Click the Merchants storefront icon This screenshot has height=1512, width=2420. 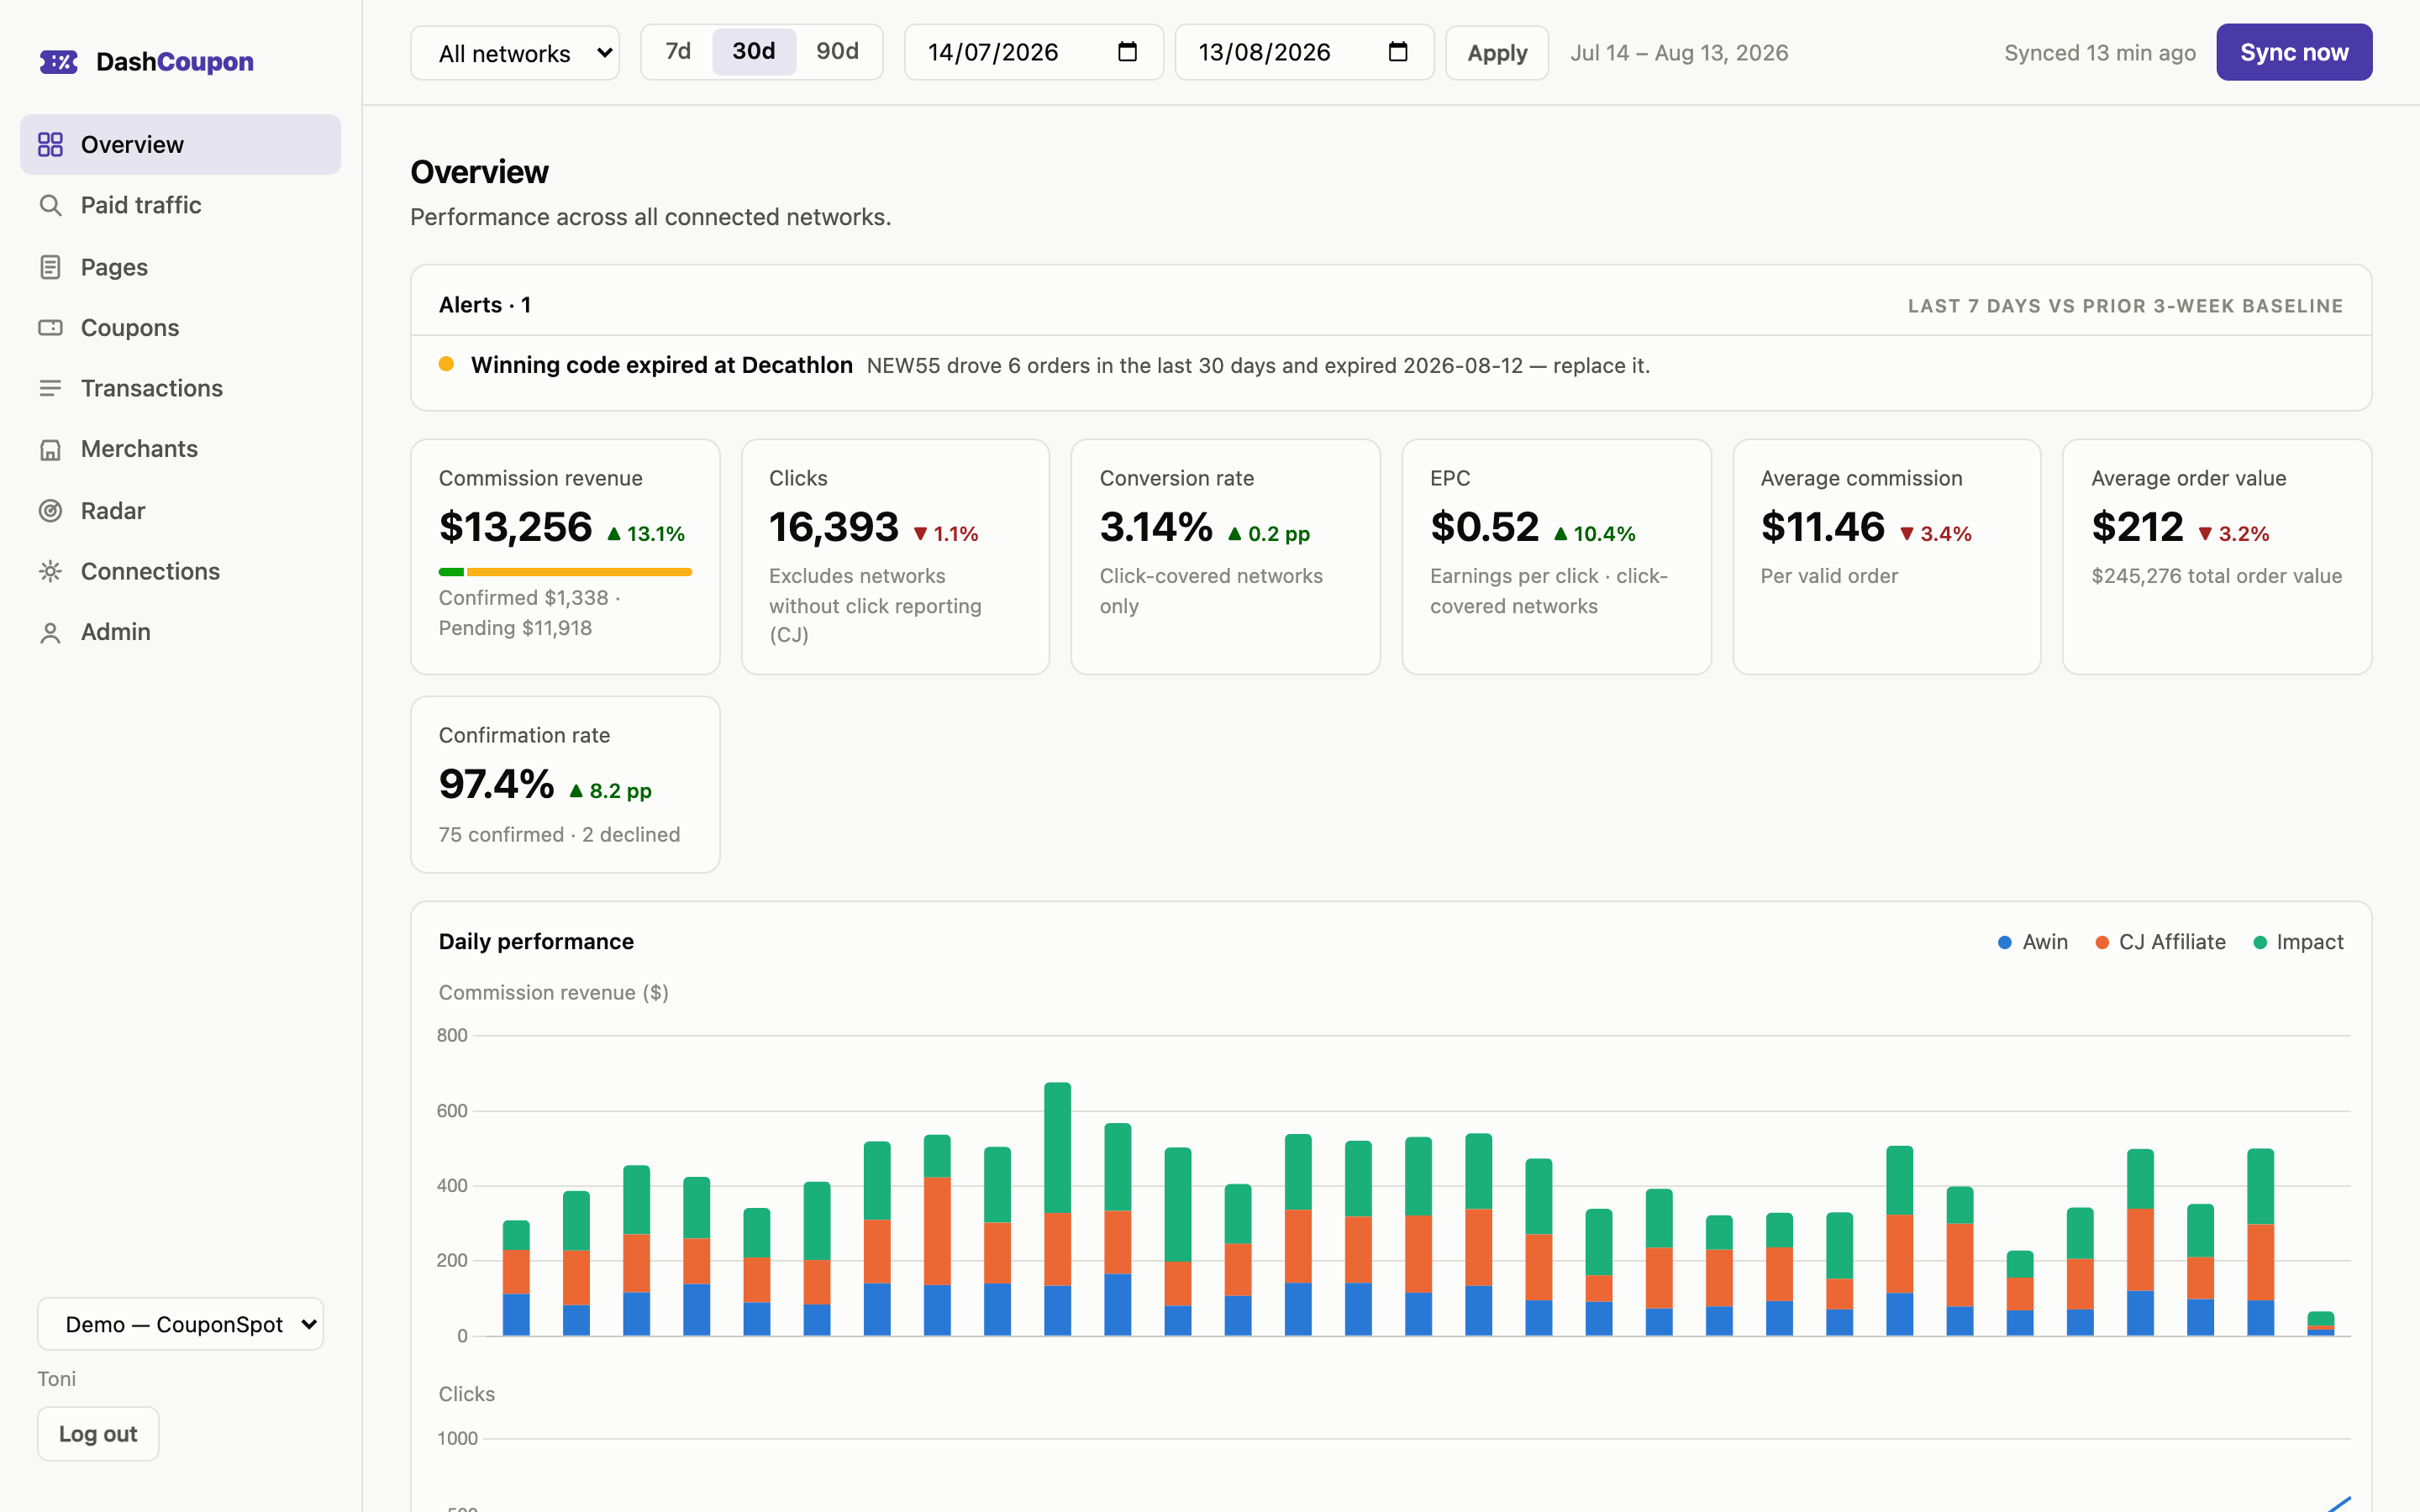click(50, 450)
